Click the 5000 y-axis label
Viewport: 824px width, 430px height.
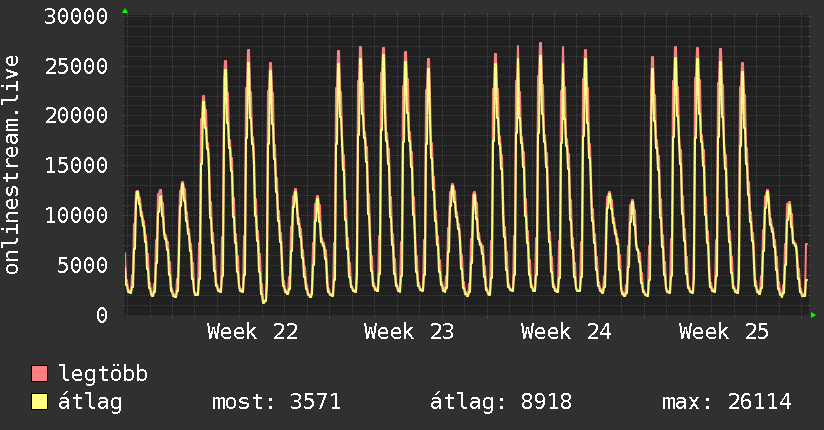[x=83, y=265]
